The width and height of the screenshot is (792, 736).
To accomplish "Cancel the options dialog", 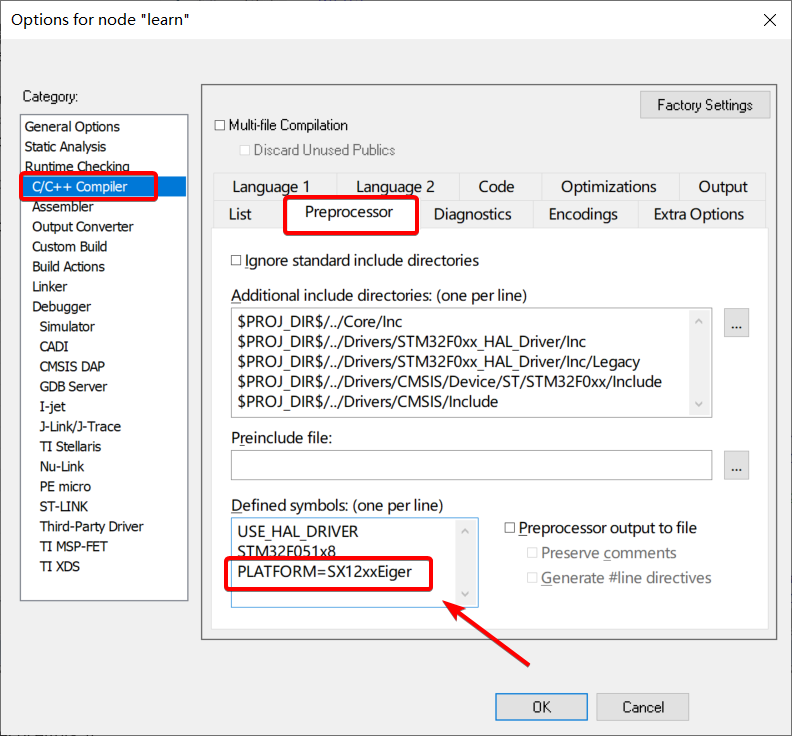I will tap(642, 707).
